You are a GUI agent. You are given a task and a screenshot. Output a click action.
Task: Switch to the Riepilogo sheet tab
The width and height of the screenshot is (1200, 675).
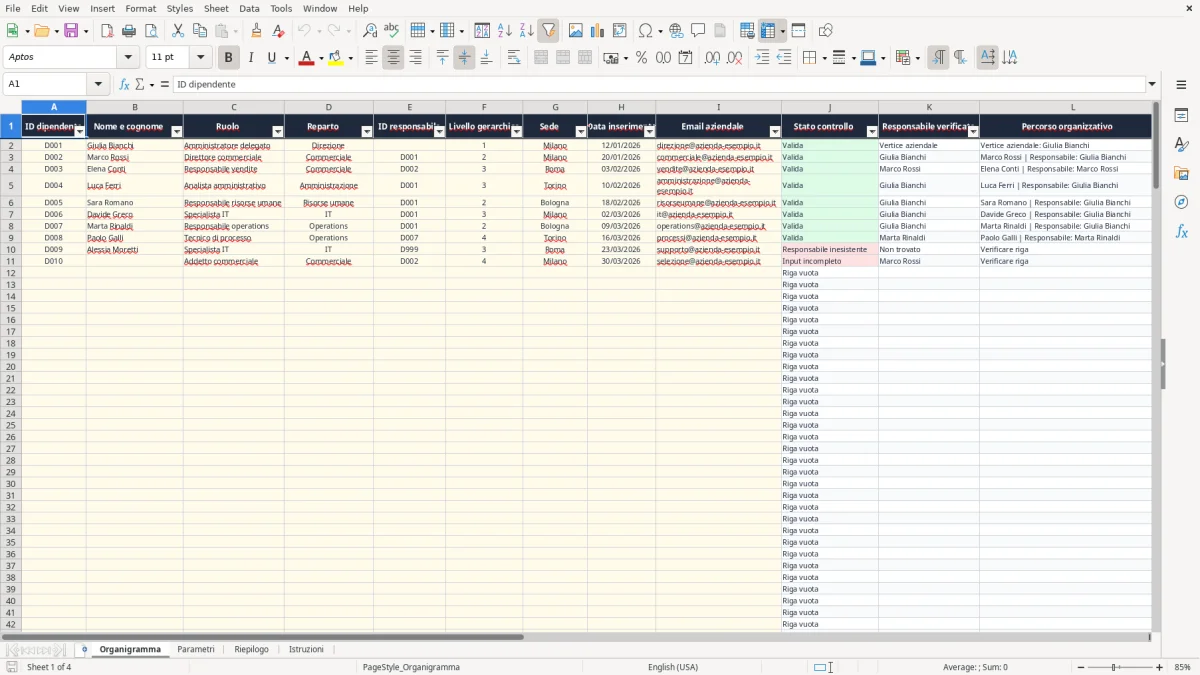pyautogui.click(x=252, y=650)
